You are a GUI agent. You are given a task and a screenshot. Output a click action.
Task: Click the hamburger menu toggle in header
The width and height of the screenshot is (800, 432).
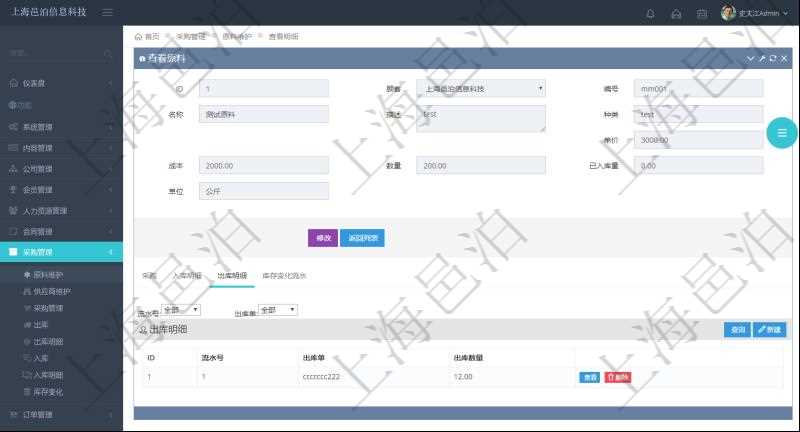(107, 13)
